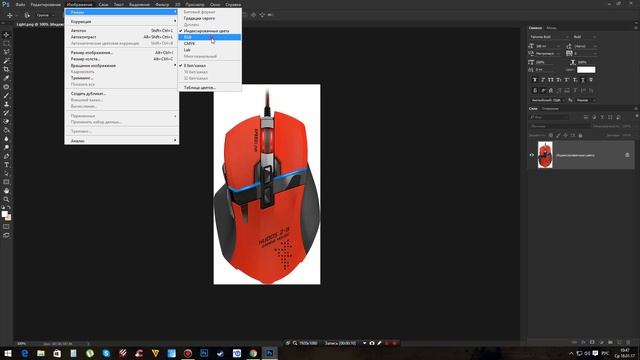Toggle Lock All for the layer

(x=580, y=135)
